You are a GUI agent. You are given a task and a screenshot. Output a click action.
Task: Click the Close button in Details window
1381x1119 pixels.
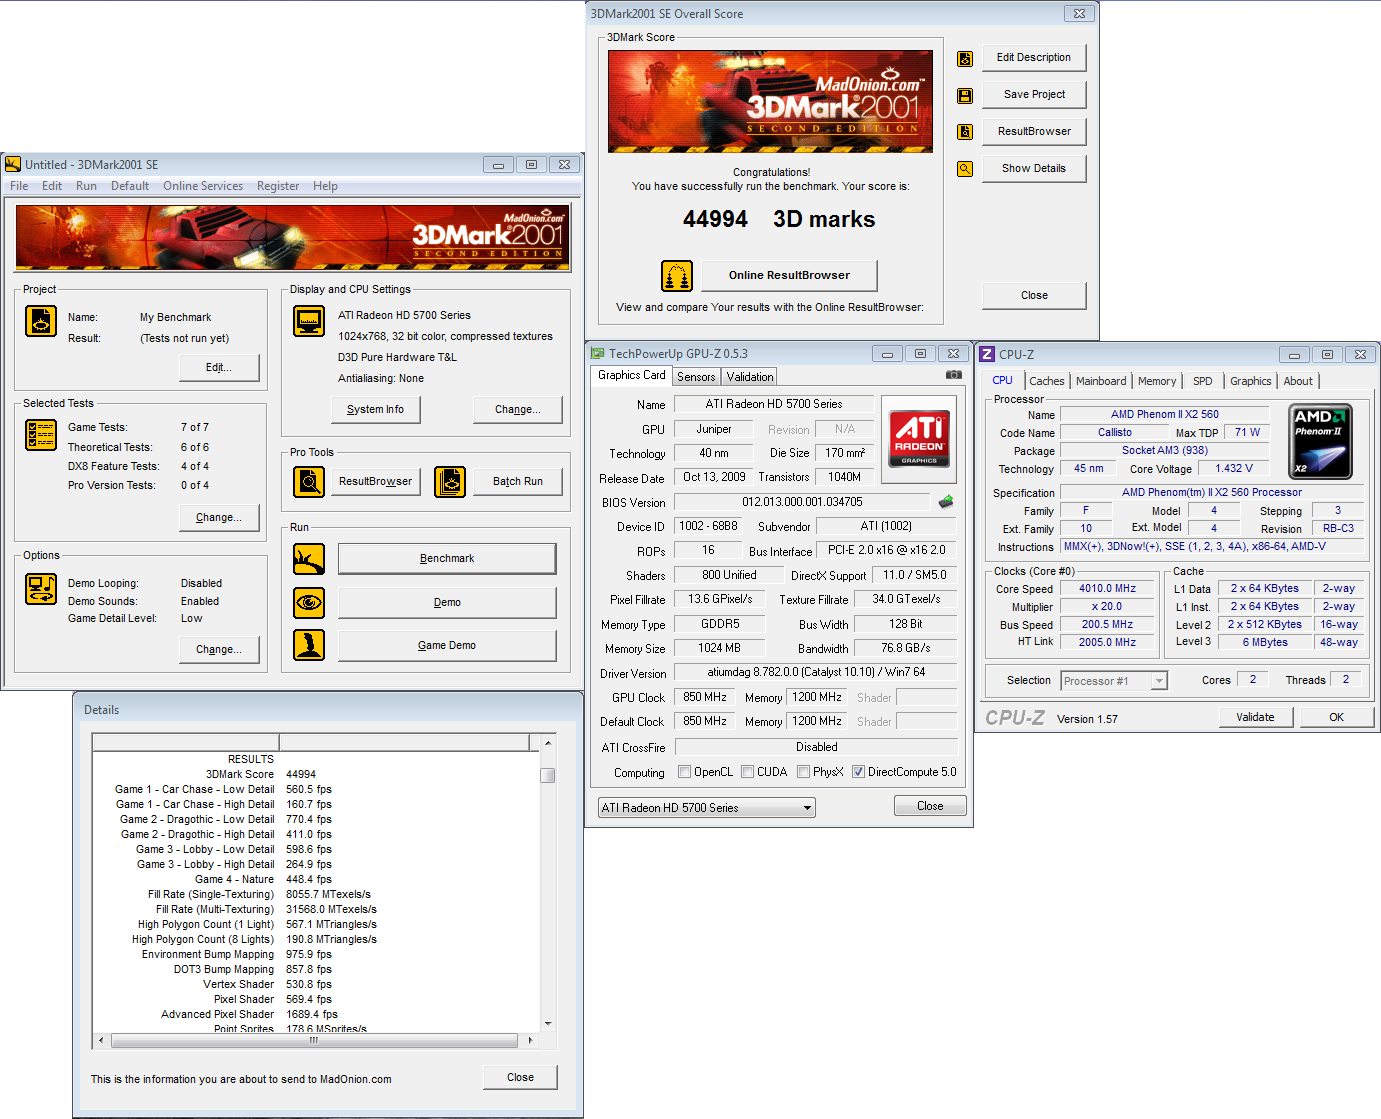520,1078
